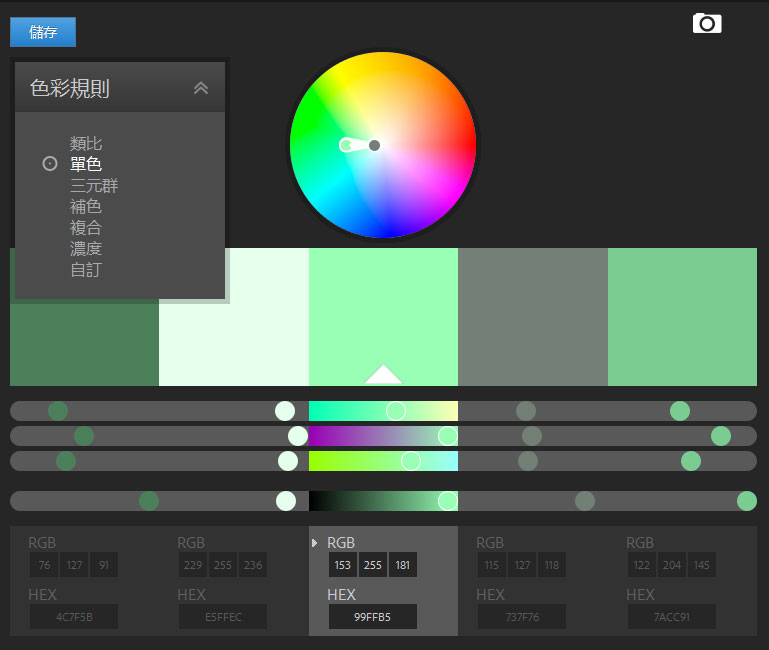This screenshot has height=650, width=769.
Task: Click the HEX field showing 4C7F5B
Action: click(74, 617)
